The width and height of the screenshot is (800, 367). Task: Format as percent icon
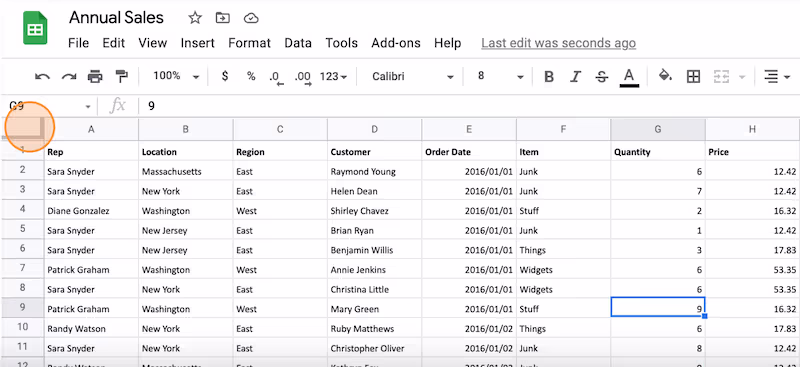[251, 76]
